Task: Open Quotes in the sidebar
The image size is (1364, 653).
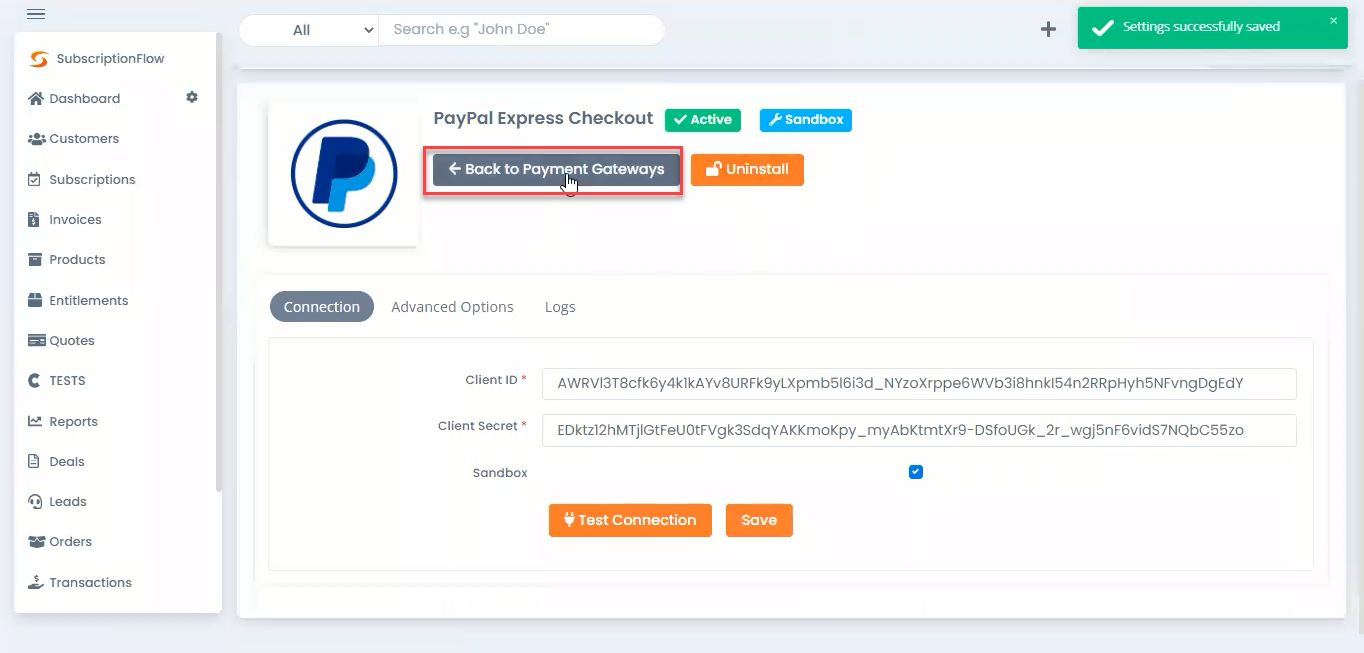Action: pyautogui.click(x=72, y=341)
